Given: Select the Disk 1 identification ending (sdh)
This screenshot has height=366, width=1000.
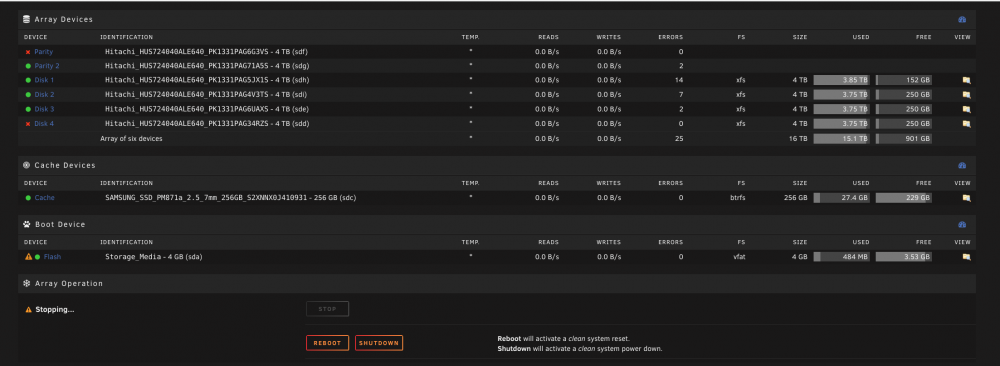Looking at the screenshot, I should click(207, 80).
